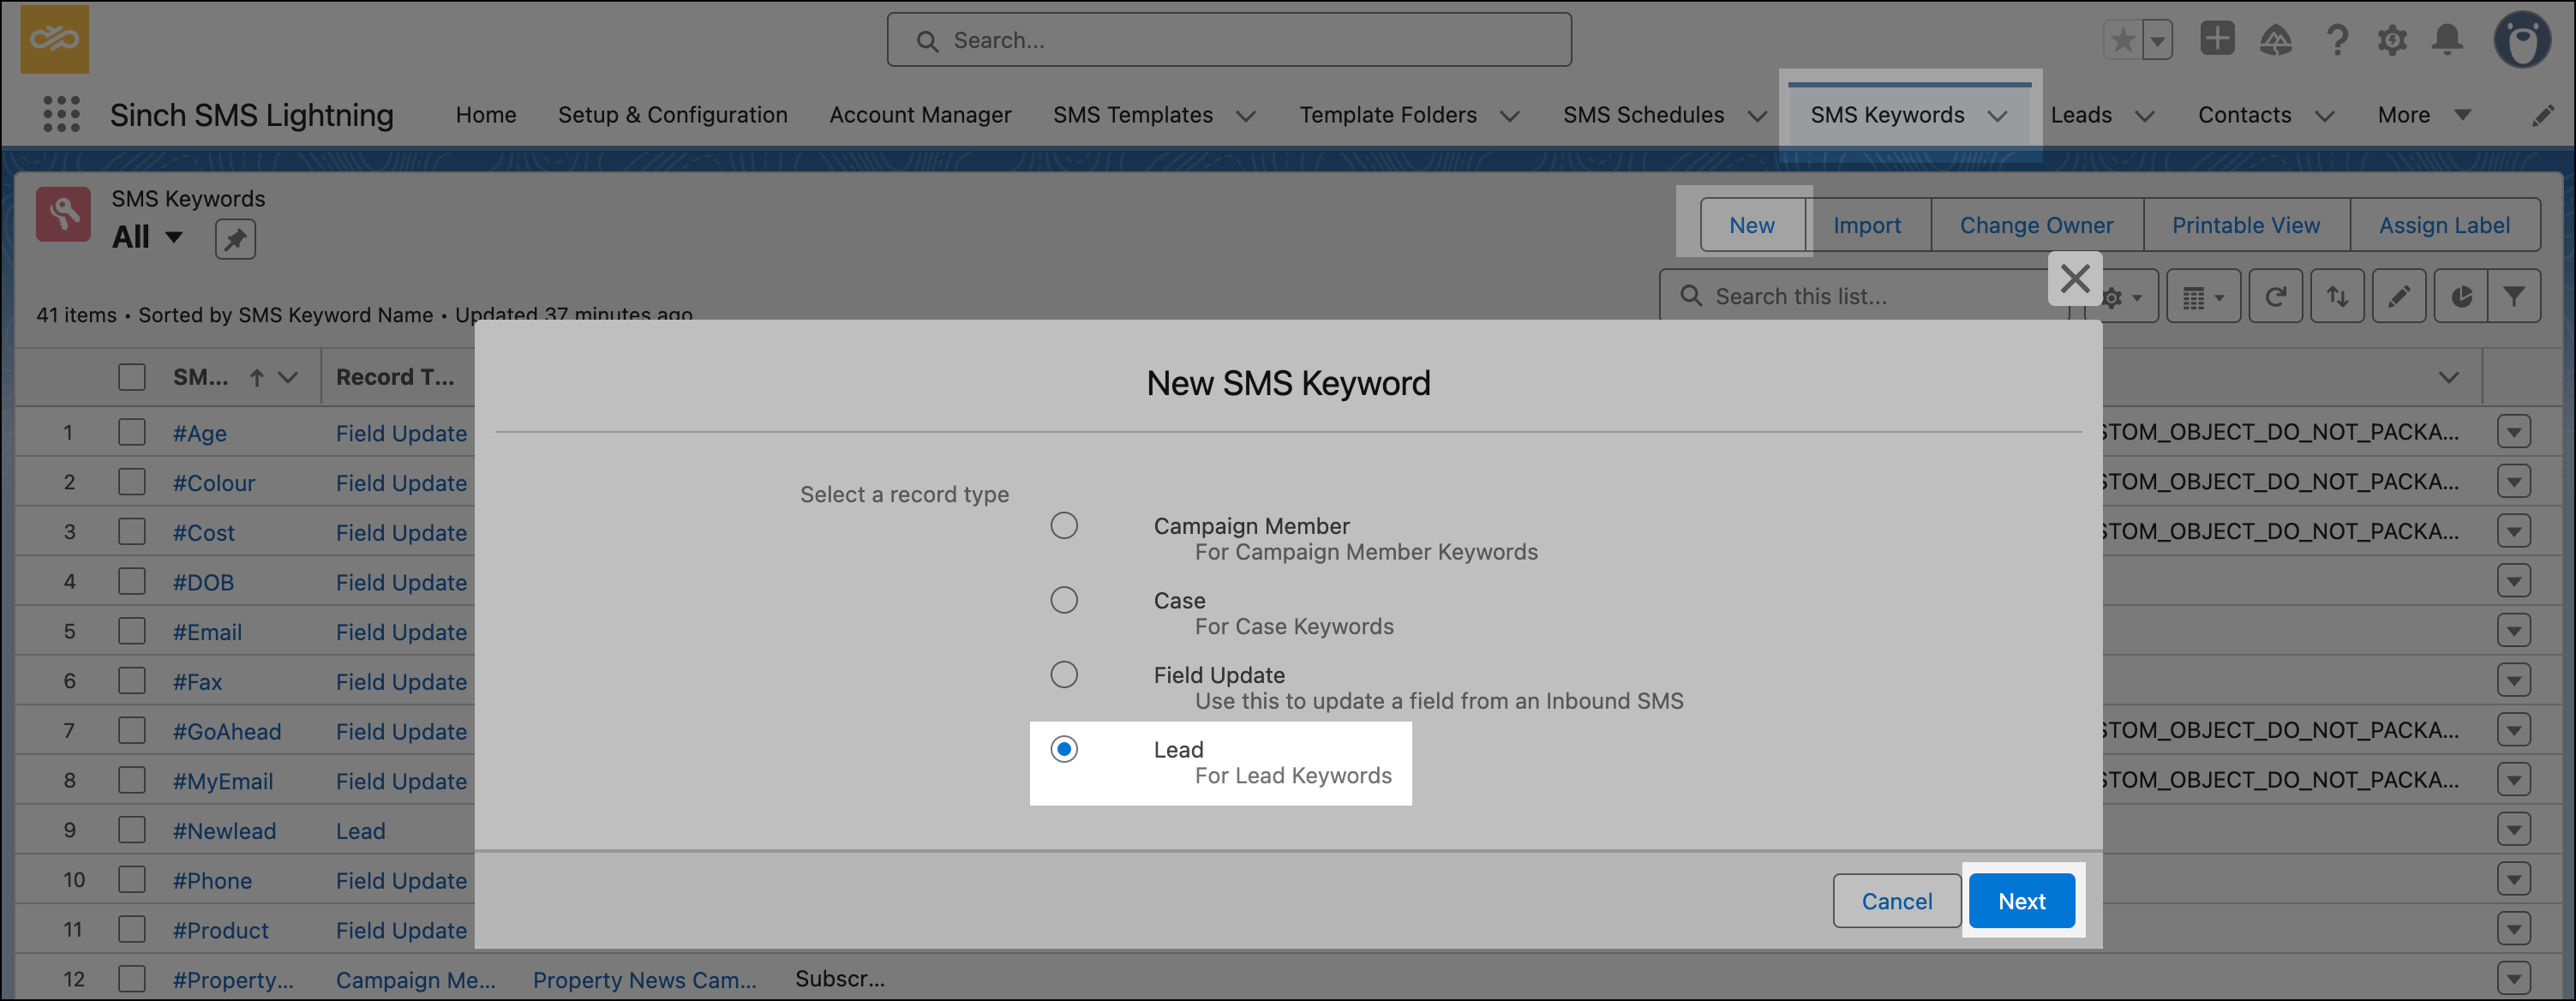Select the Lead record type
The width and height of the screenshot is (2576, 1001).
(x=1064, y=749)
